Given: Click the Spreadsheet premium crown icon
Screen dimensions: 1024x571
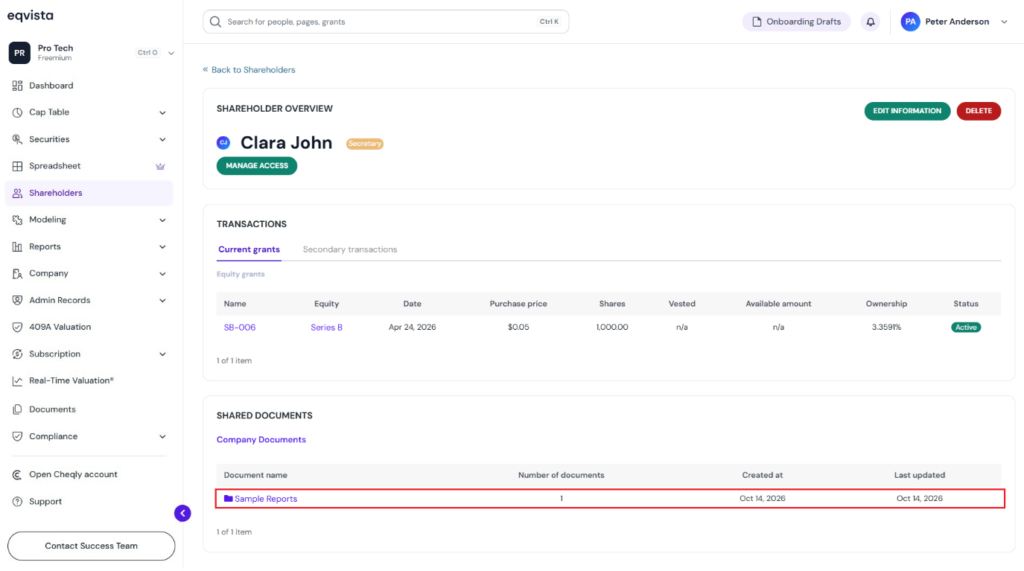Looking at the screenshot, I should pos(160,167).
